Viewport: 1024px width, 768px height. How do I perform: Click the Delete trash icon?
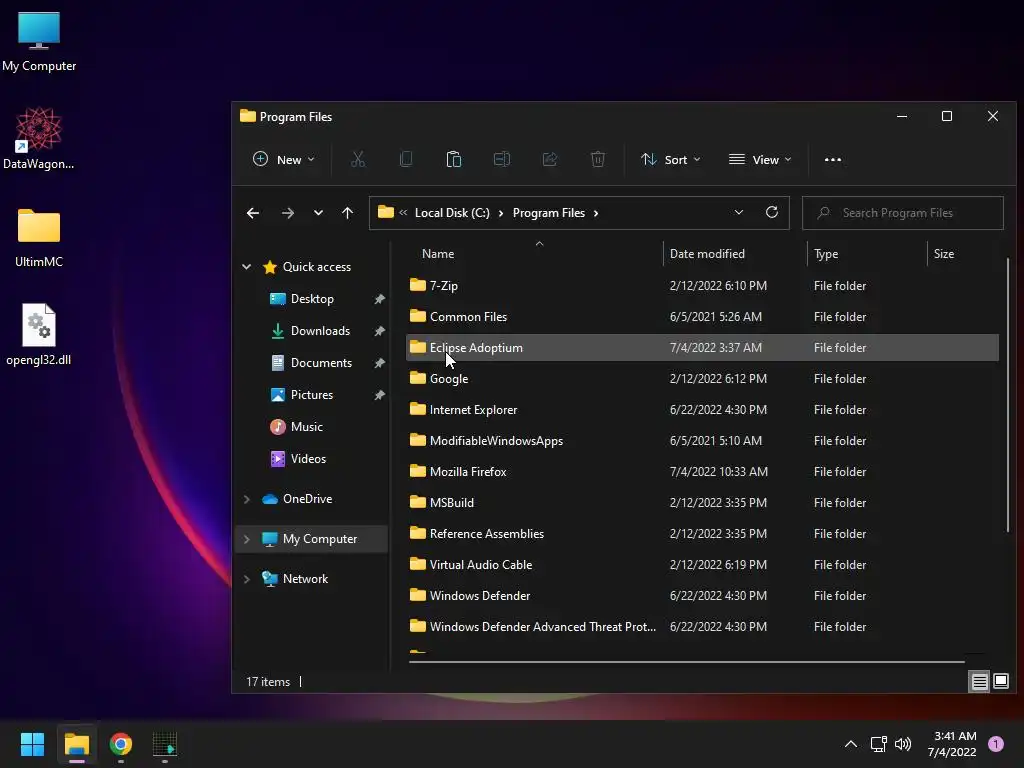598,159
